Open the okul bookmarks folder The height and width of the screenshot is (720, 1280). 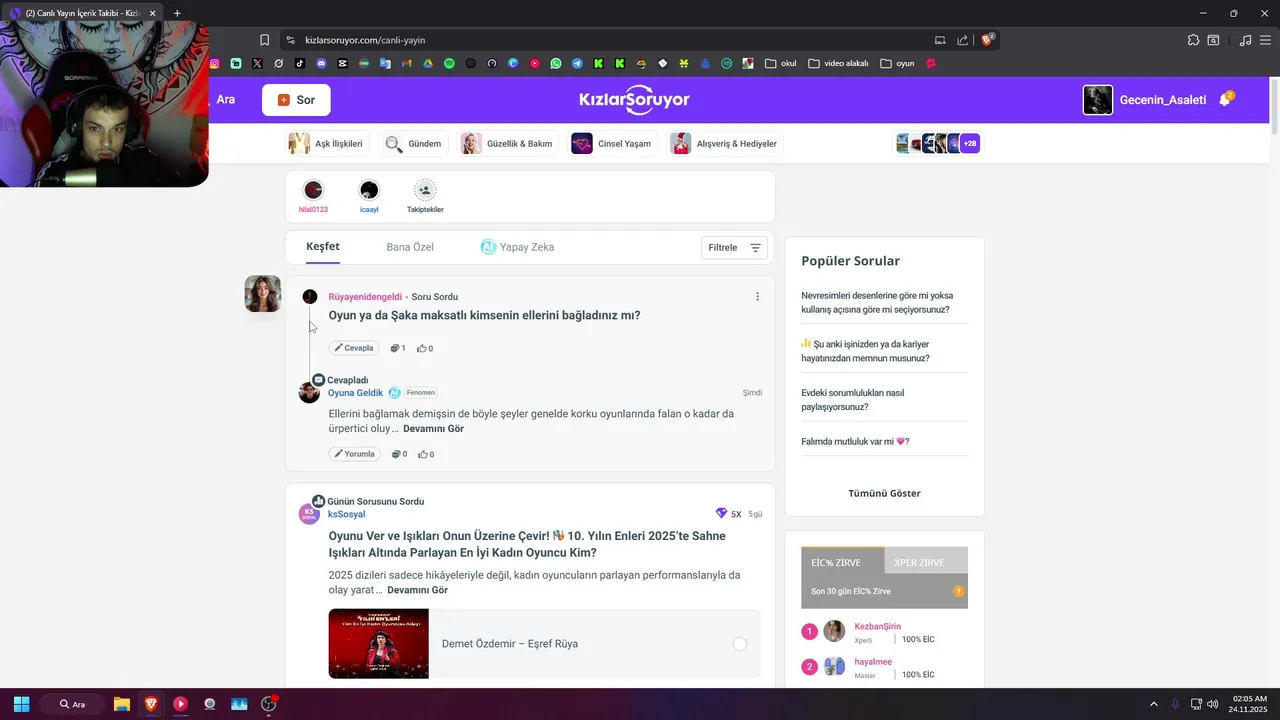780,63
